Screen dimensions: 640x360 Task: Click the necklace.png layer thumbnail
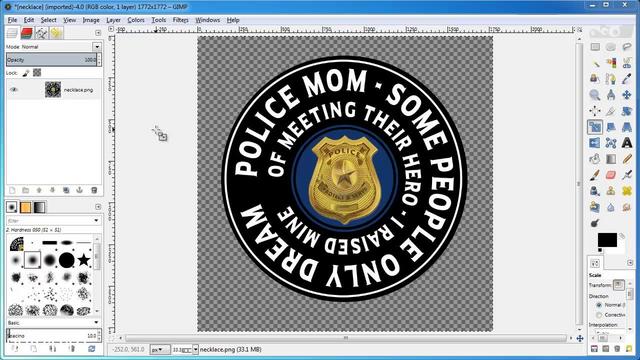[x=53, y=90]
